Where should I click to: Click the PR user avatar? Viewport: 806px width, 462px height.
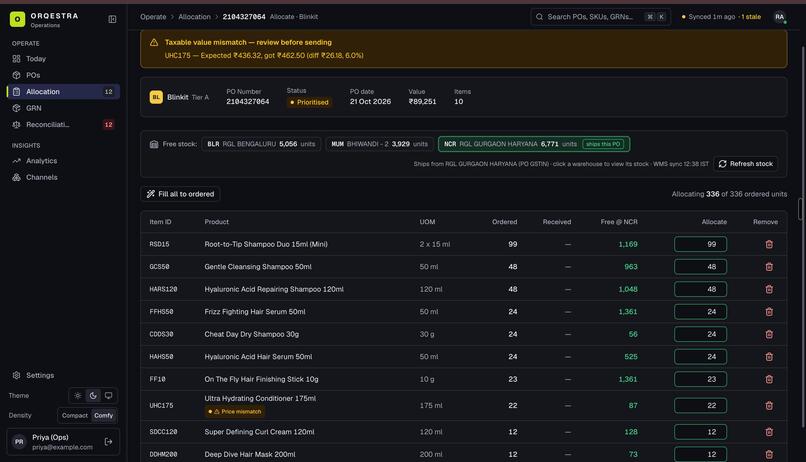point(19,441)
